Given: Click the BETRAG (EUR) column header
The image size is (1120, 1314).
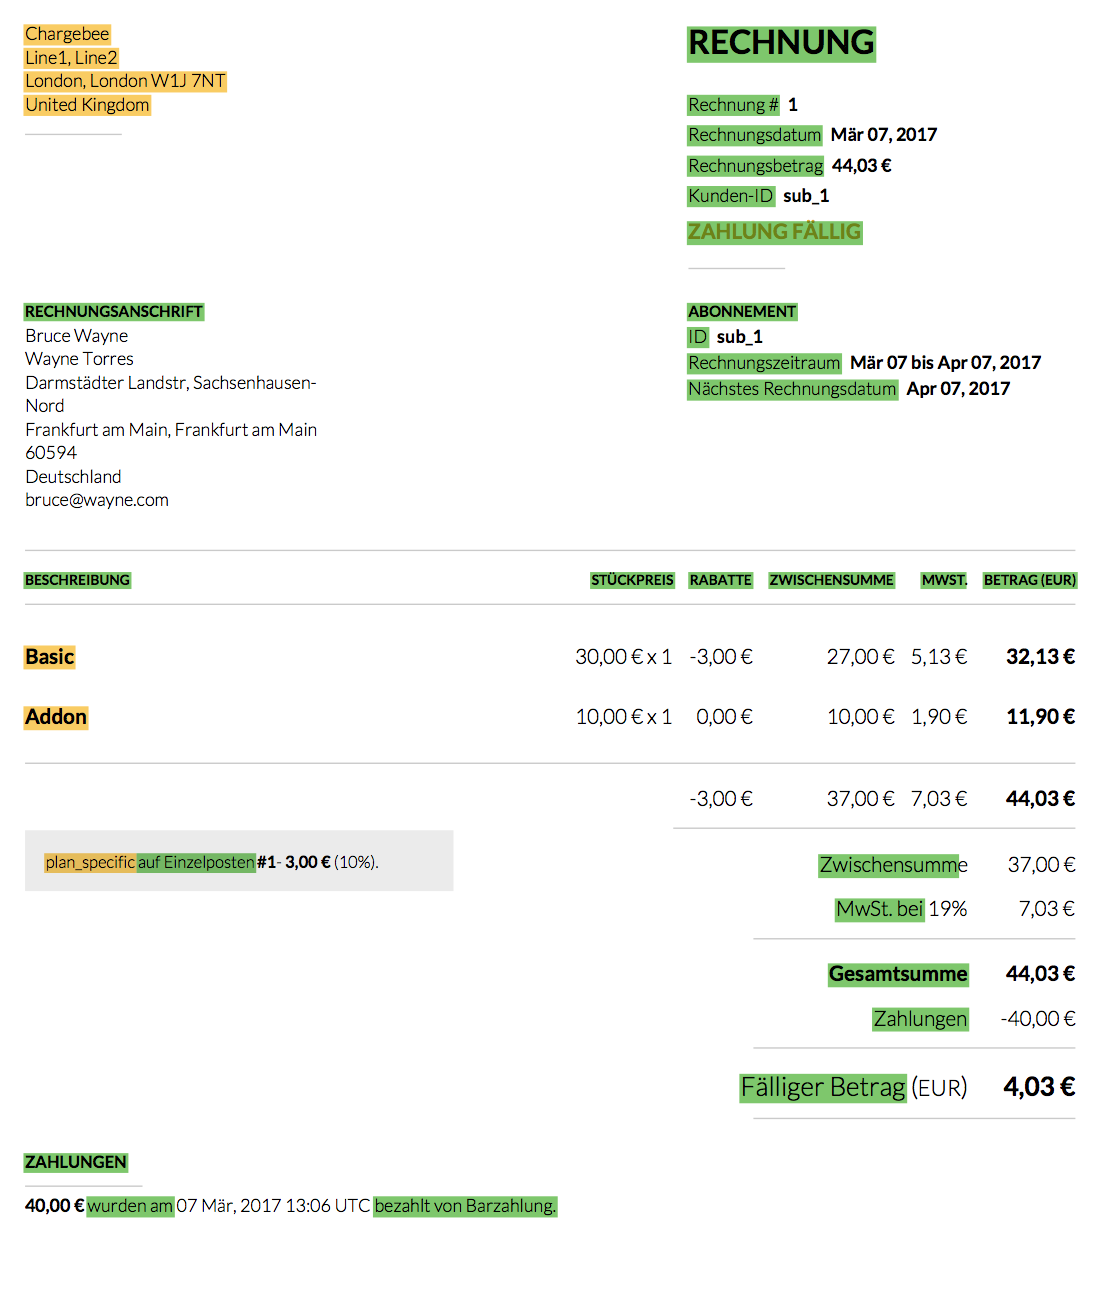Looking at the screenshot, I should [1029, 580].
